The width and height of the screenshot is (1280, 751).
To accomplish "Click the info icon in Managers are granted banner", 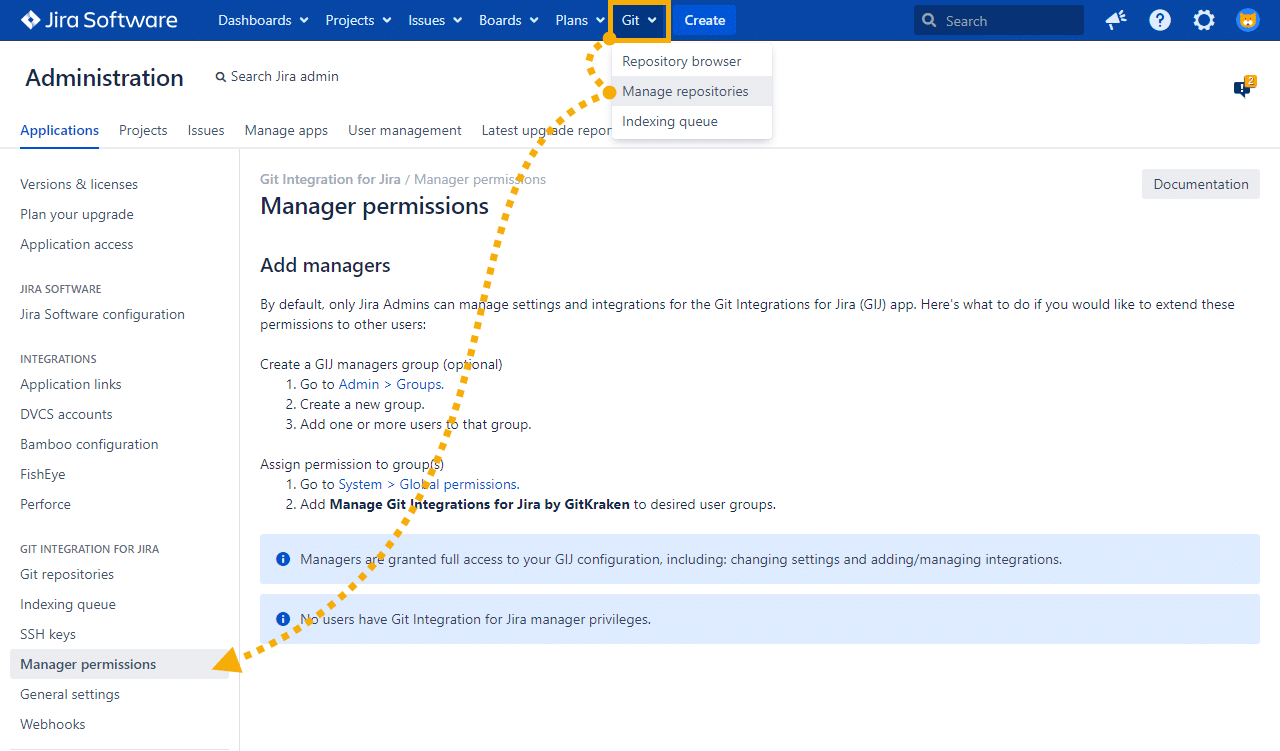I will click(x=283, y=559).
